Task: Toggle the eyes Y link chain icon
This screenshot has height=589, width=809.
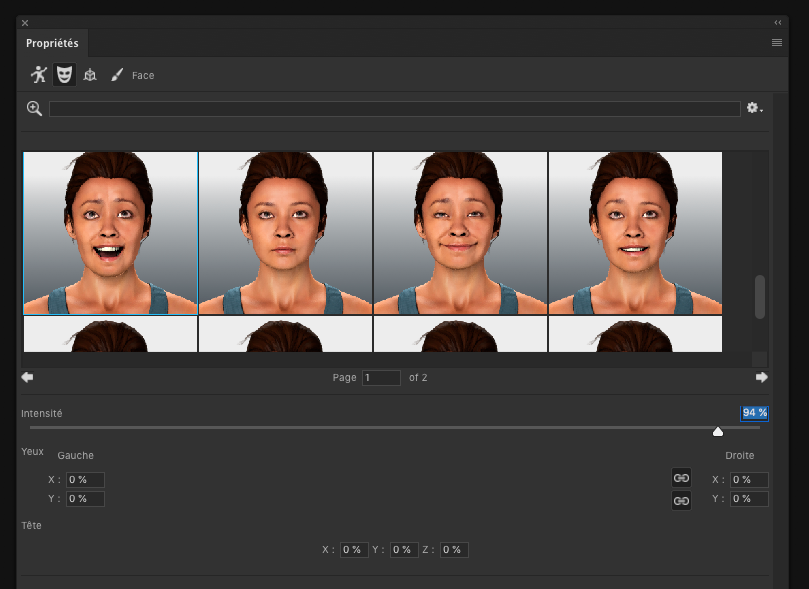Action: pos(681,500)
